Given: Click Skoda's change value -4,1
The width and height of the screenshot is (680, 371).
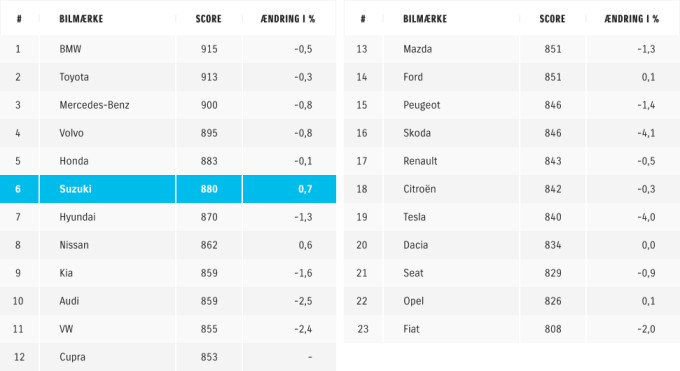Looking at the screenshot, I should click(x=646, y=133).
